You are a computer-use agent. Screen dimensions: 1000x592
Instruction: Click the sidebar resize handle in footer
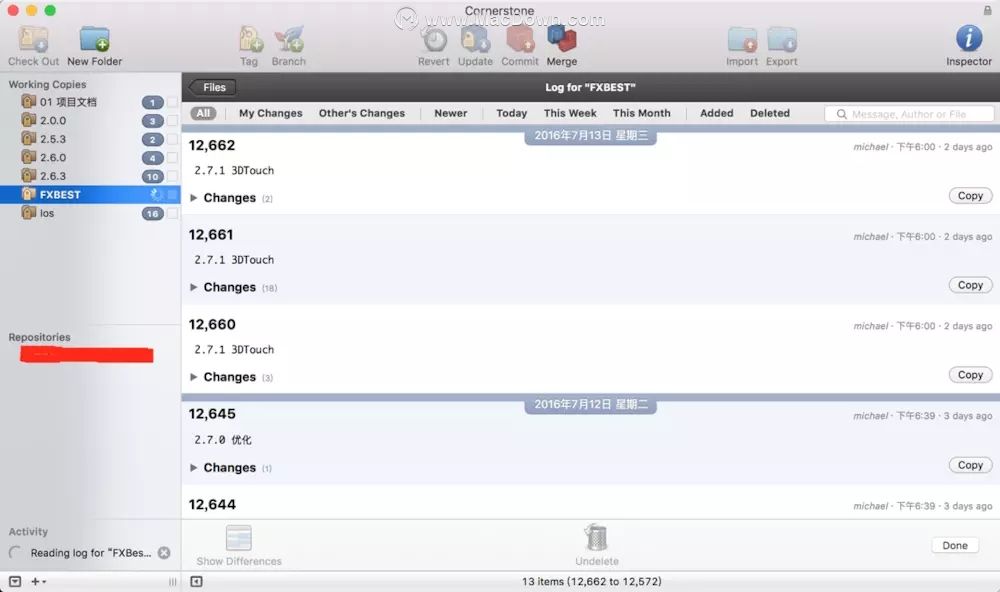pos(172,582)
